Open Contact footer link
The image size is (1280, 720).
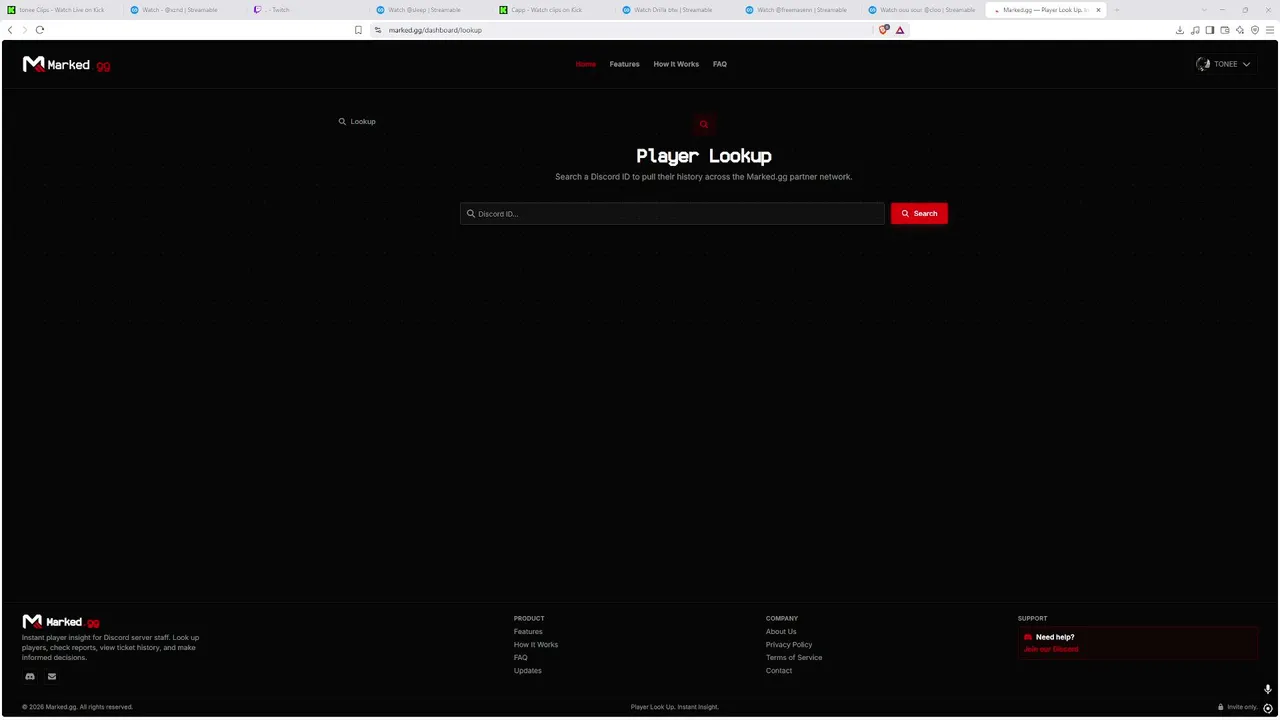[x=779, y=670]
